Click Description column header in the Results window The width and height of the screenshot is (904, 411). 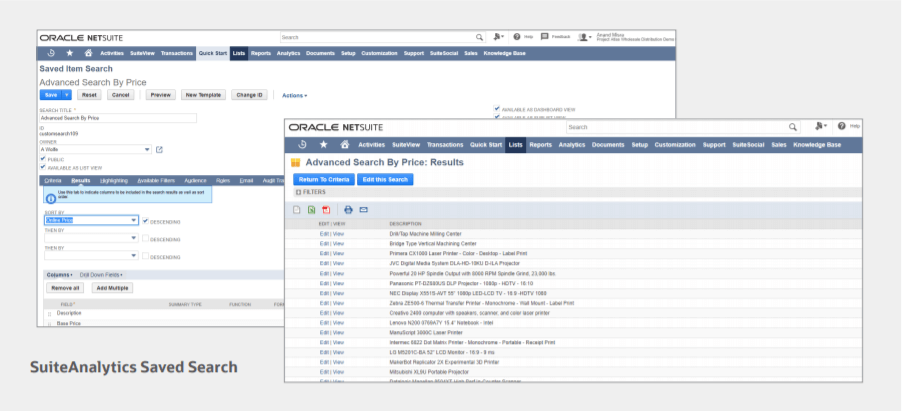(x=405, y=224)
